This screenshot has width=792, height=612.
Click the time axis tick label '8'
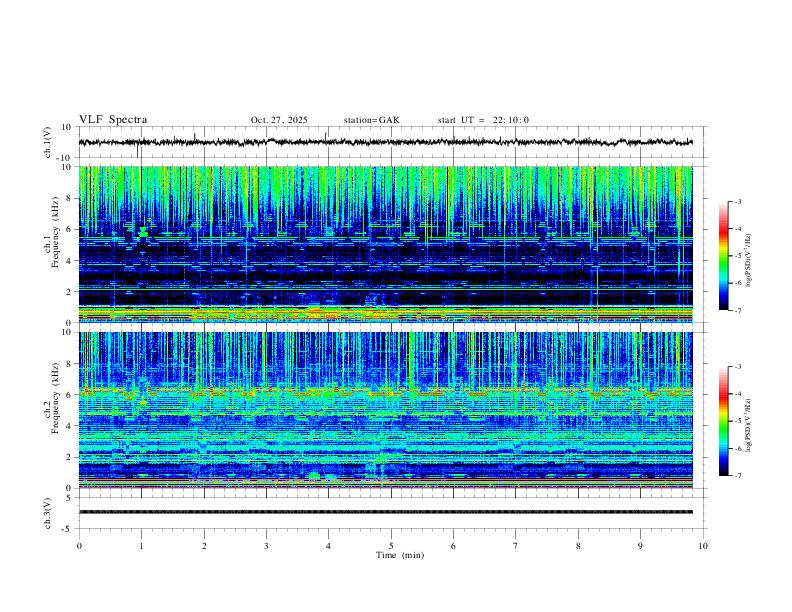click(578, 546)
